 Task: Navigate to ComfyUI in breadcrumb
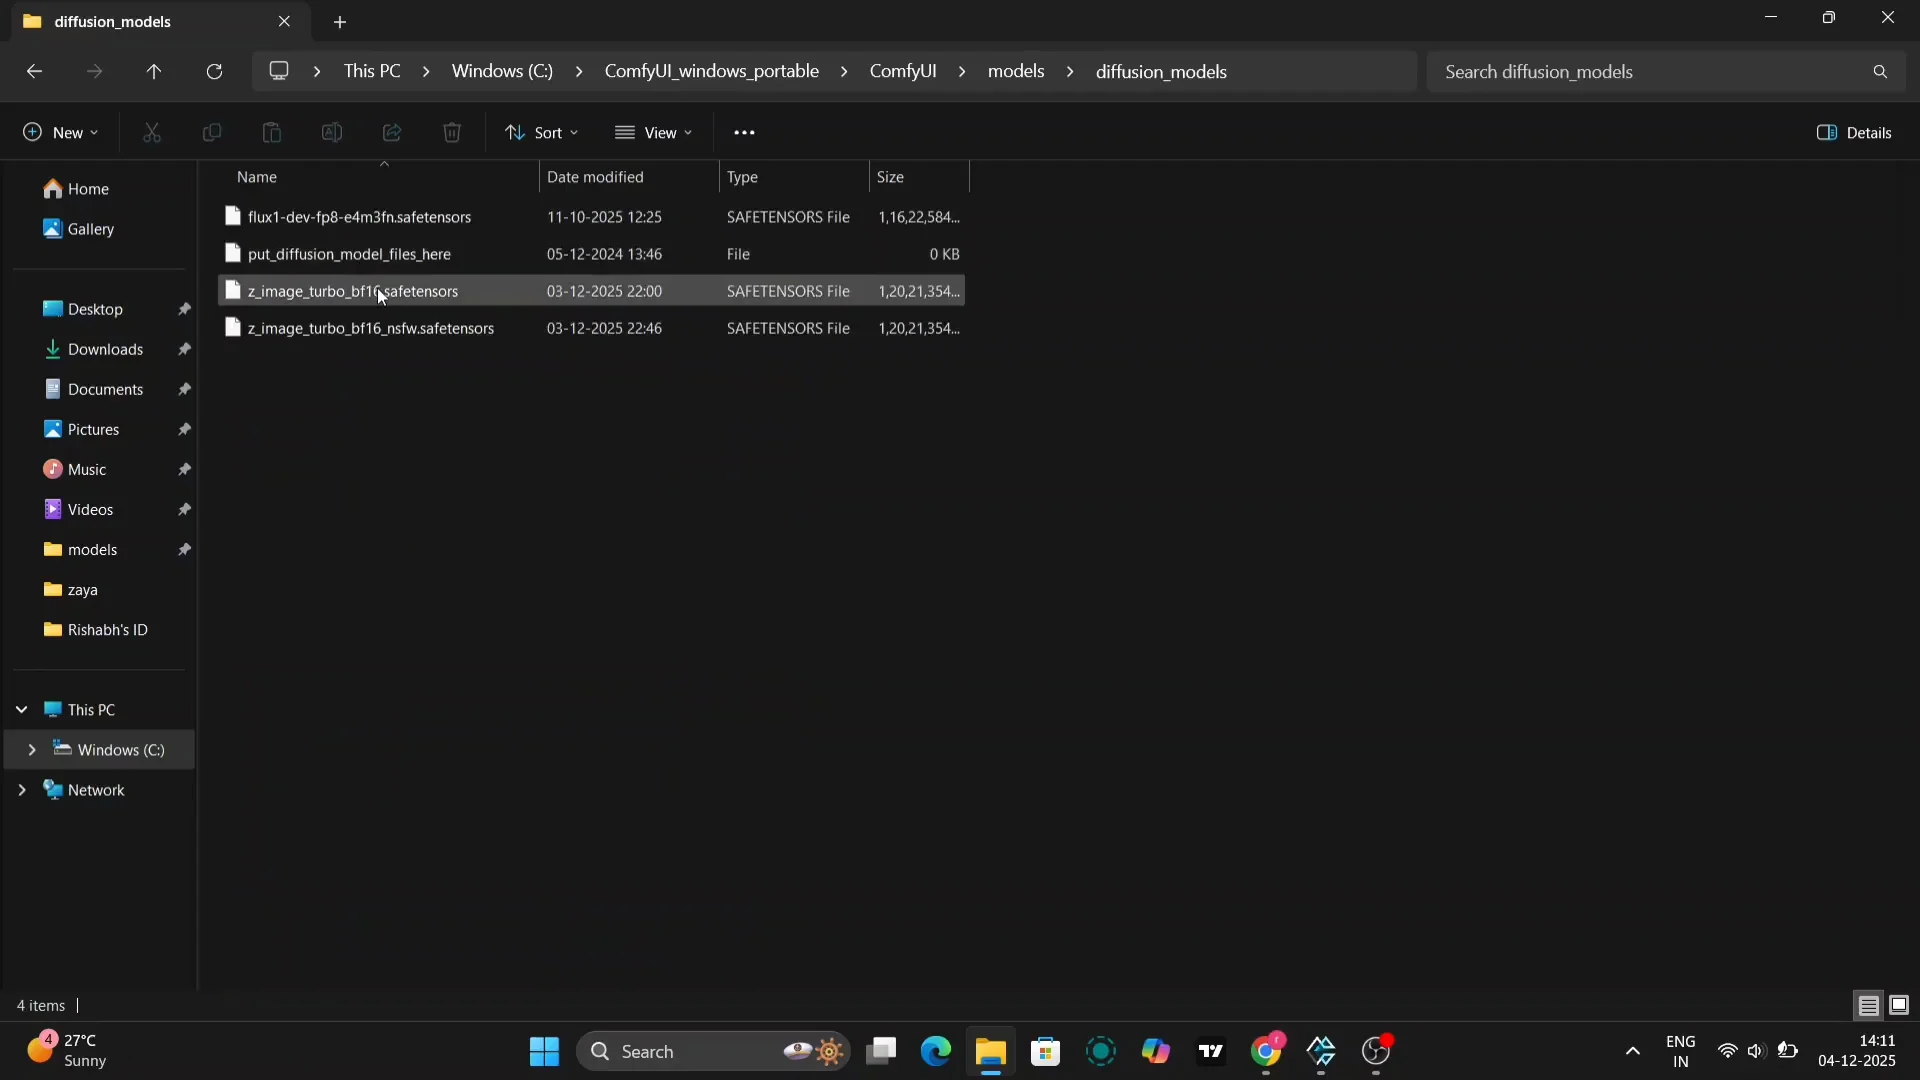click(x=903, y=71)
